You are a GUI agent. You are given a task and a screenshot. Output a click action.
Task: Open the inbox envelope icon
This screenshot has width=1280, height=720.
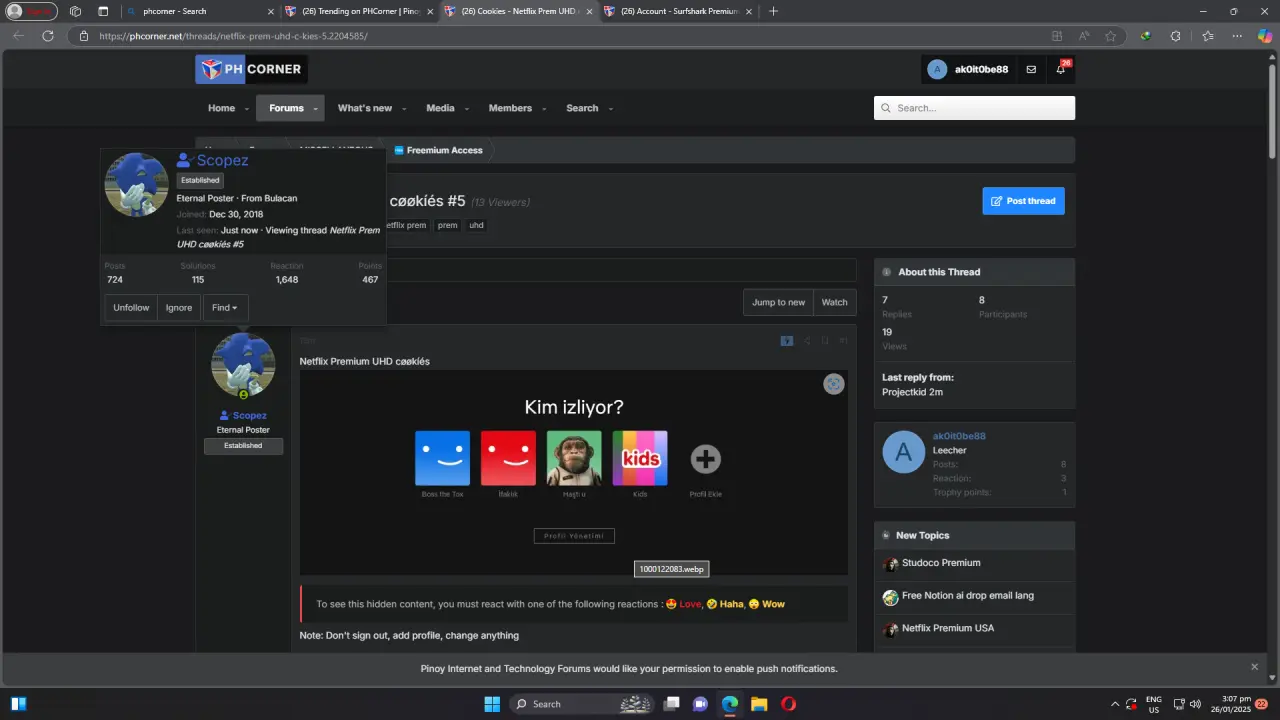(x=1031, y=69)
